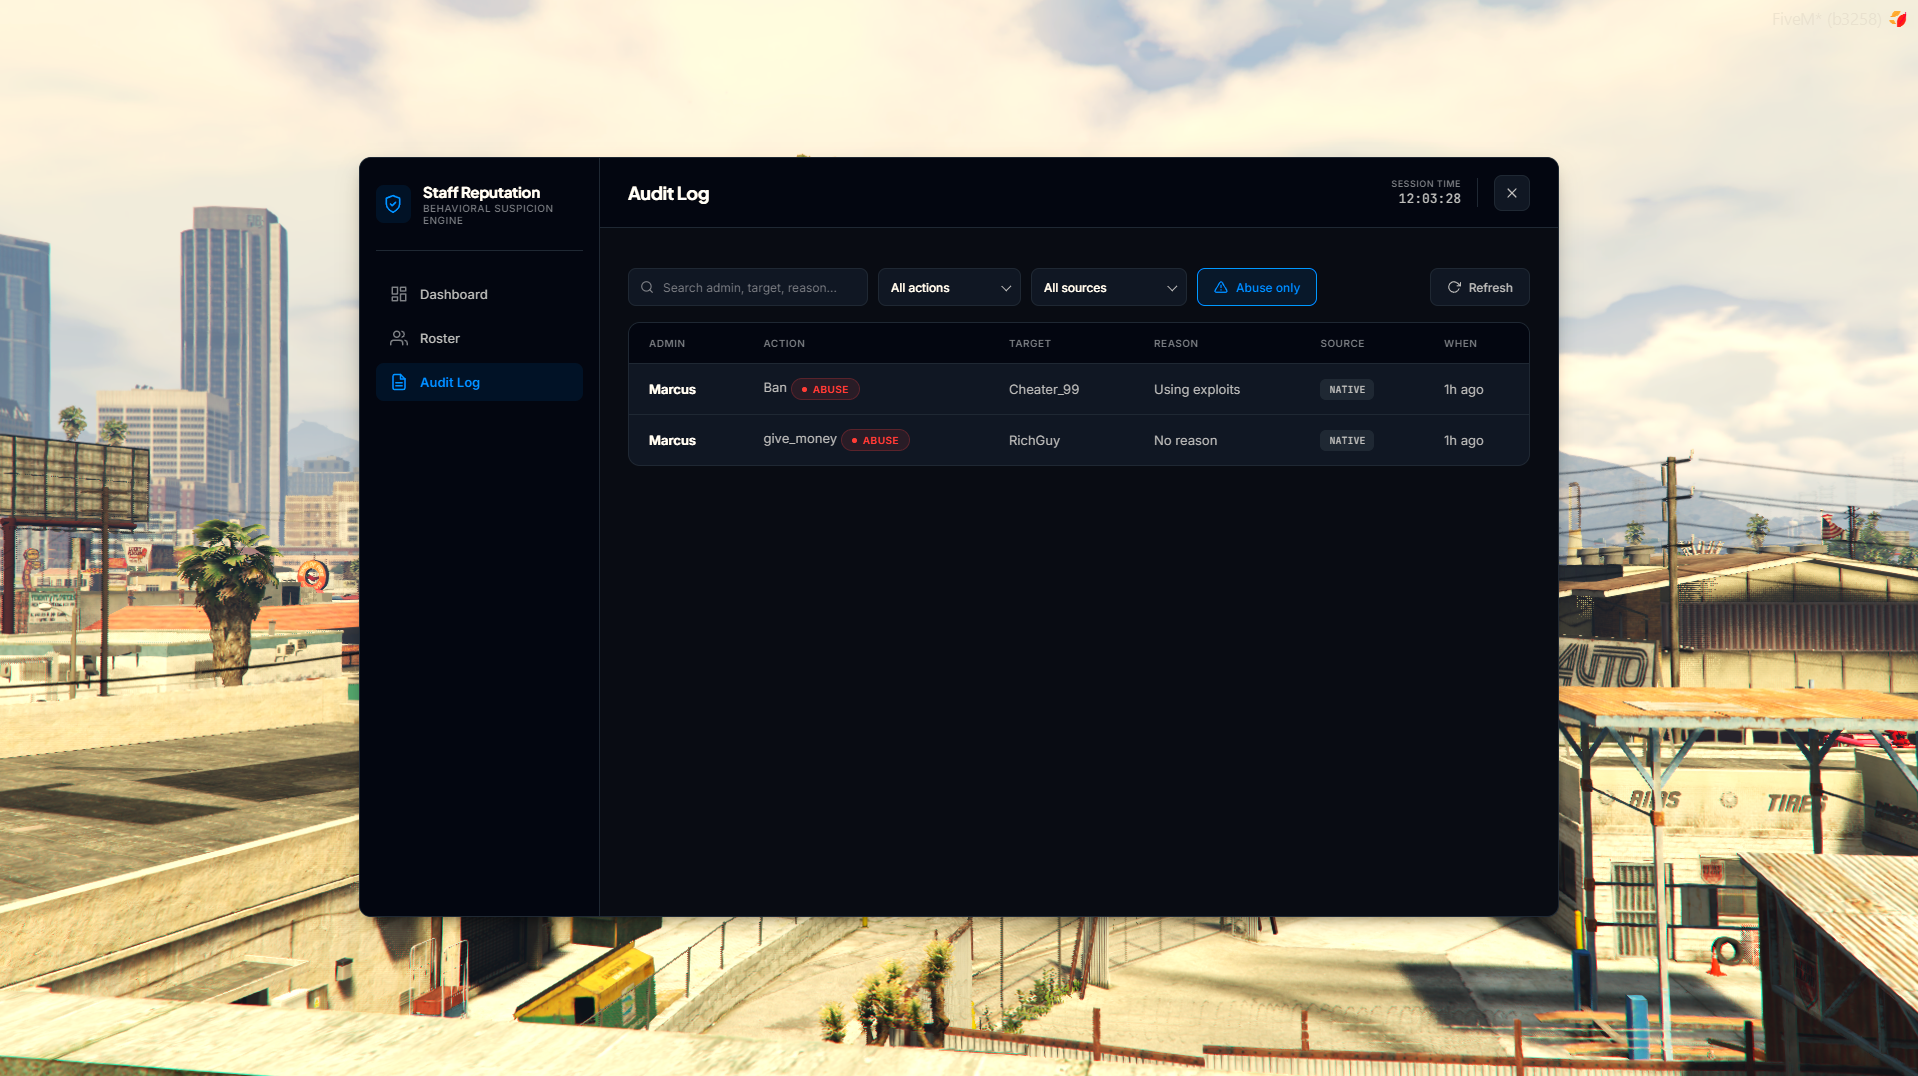Open the All actions dropdown
The height and width of the screenshot is (1076, 1918).
[949, 287]
